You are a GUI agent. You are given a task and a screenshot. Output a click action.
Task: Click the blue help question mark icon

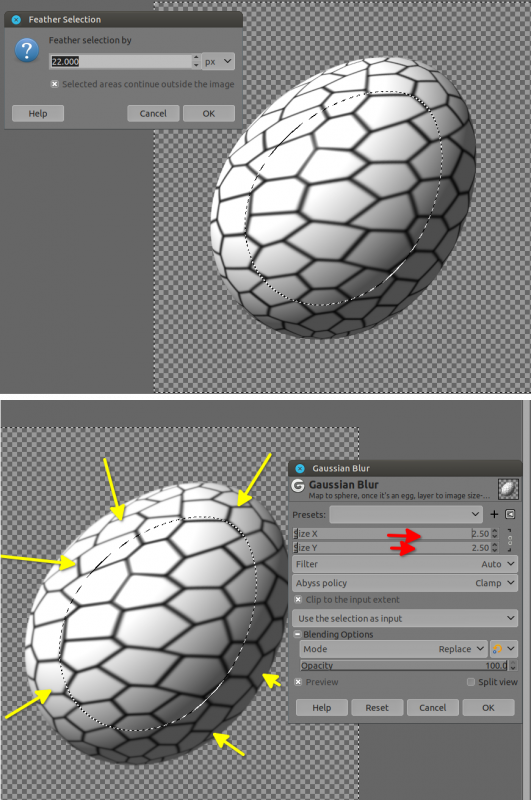[27, 50]
